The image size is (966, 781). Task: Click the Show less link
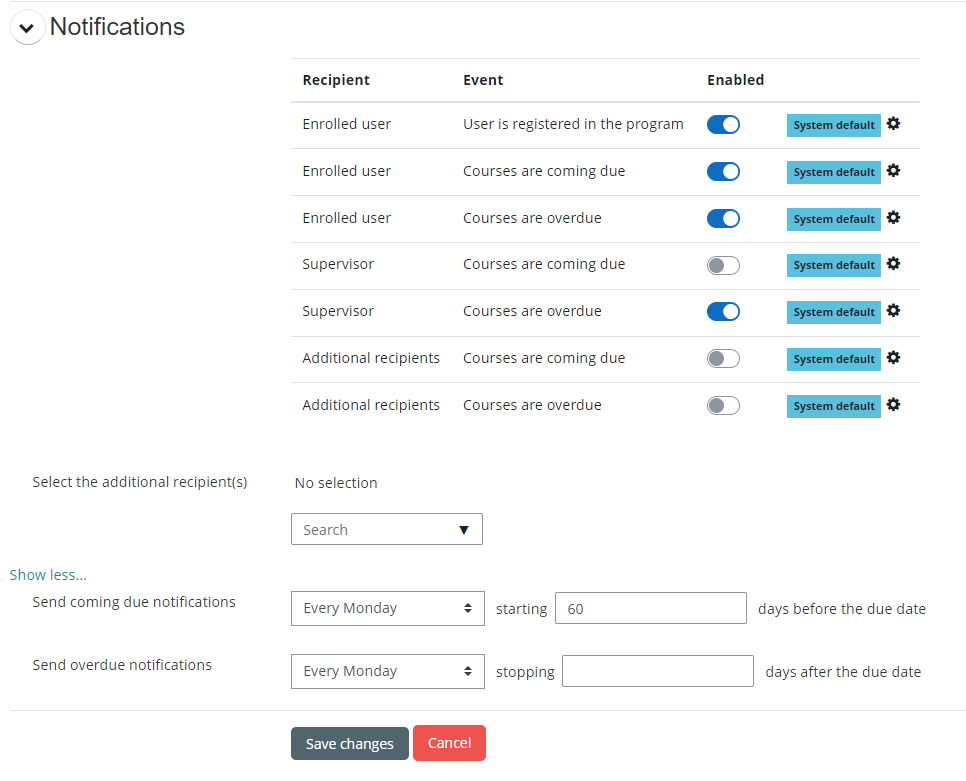48,575
